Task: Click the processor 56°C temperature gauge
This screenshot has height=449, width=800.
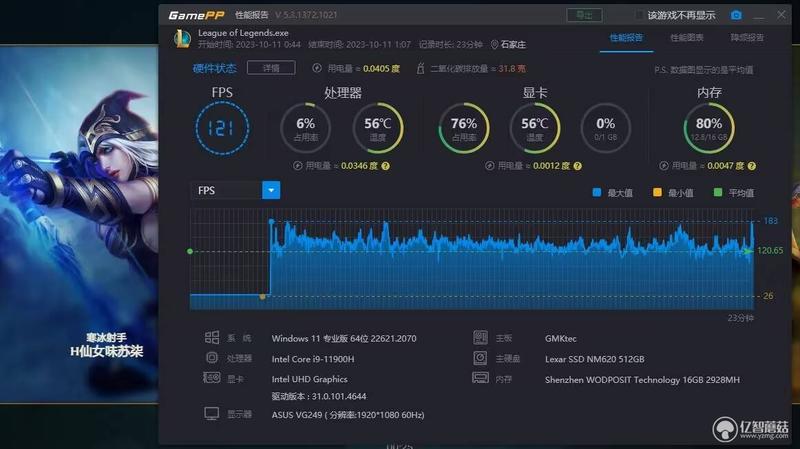Action: 378,128
